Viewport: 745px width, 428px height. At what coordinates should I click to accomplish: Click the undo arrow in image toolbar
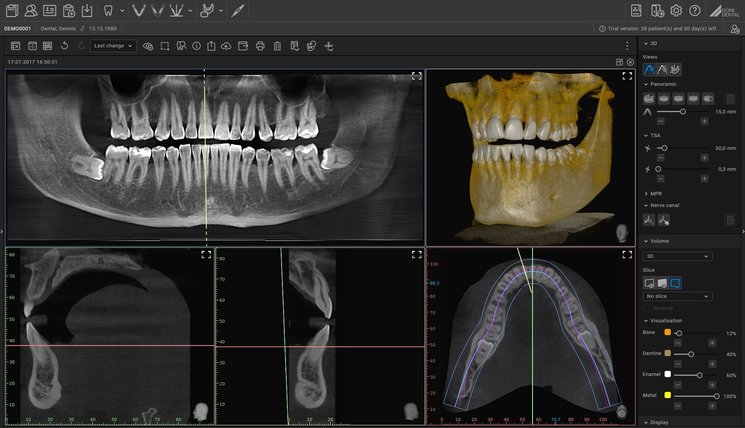[x=64, y=46]
